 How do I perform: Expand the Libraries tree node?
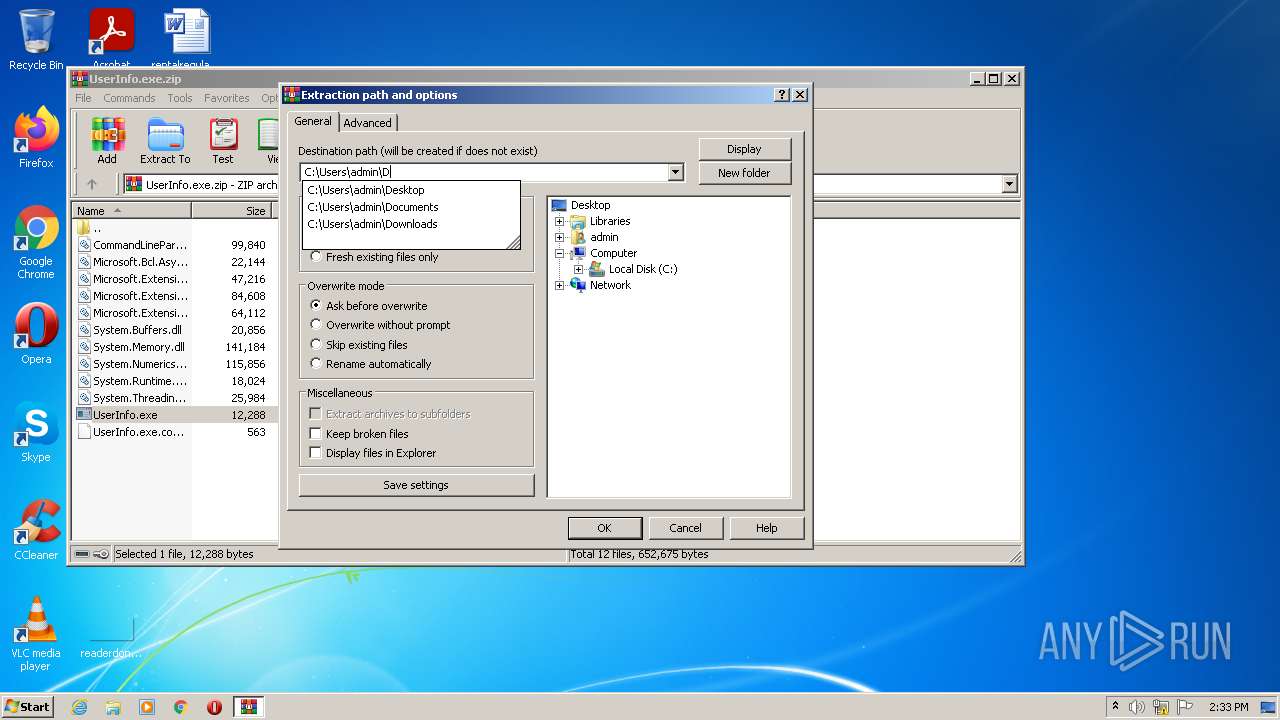[x=560, y=221]
